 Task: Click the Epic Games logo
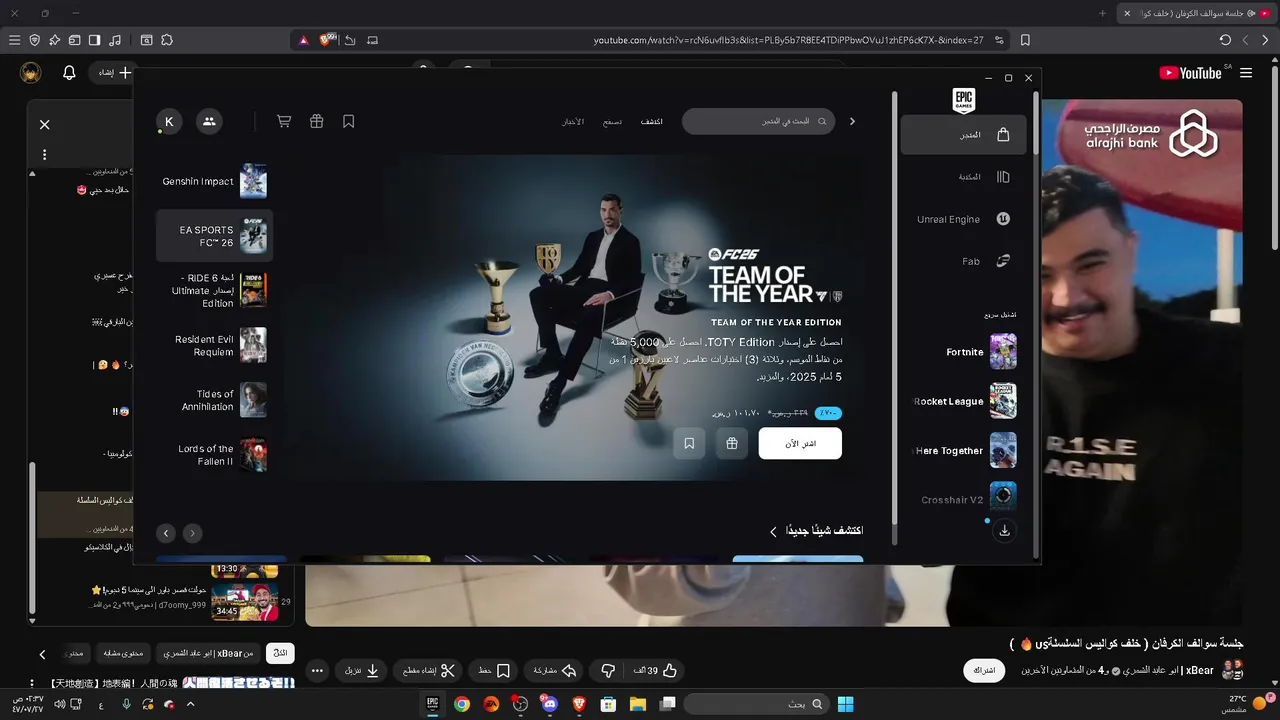click(964, 100)
